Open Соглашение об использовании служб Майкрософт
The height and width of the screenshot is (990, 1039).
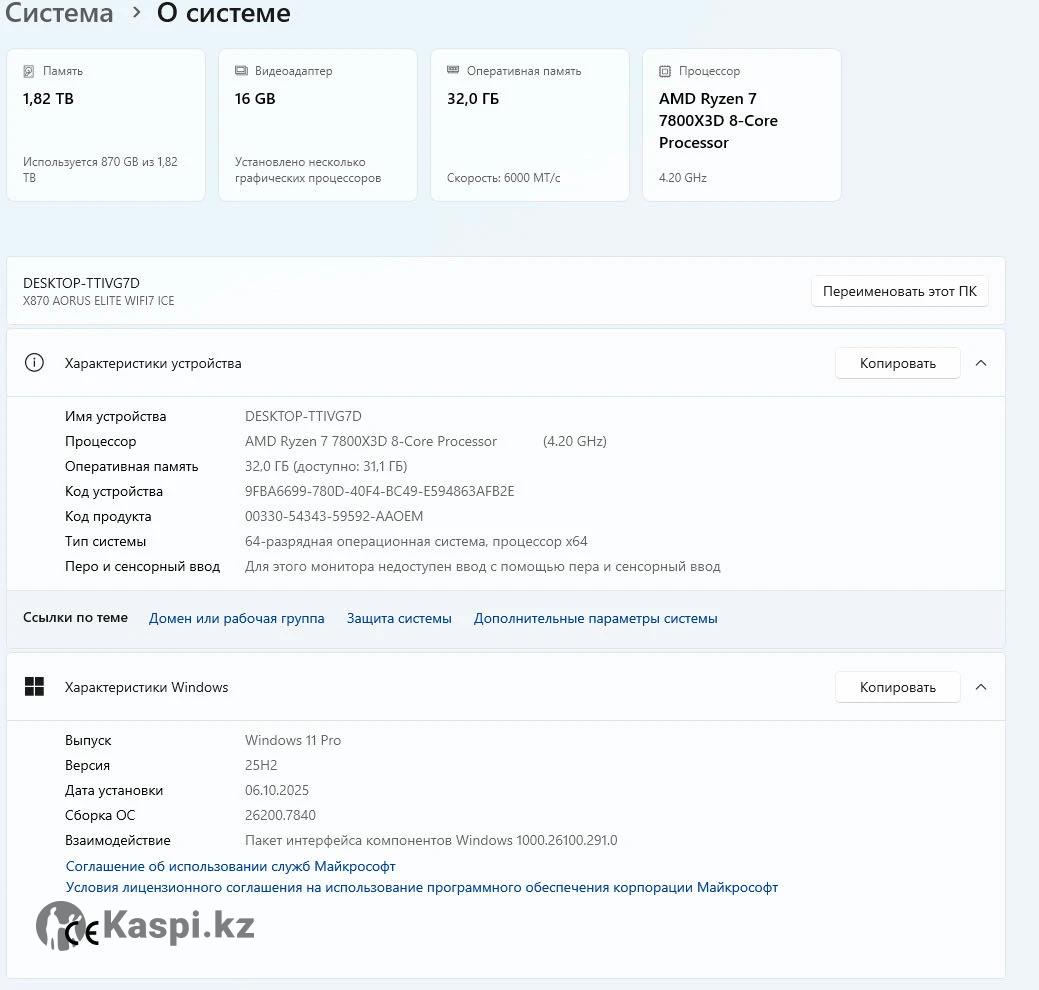(230, 866)
